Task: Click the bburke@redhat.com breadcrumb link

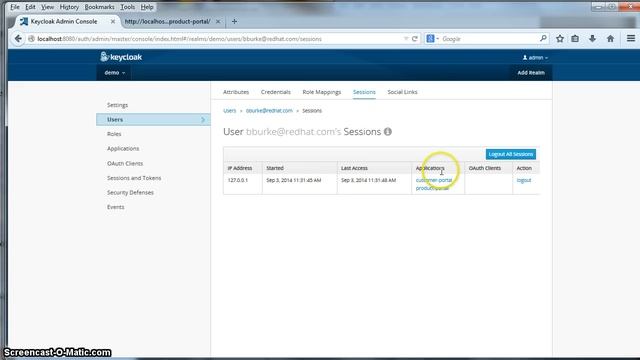Action: point(269,111)
